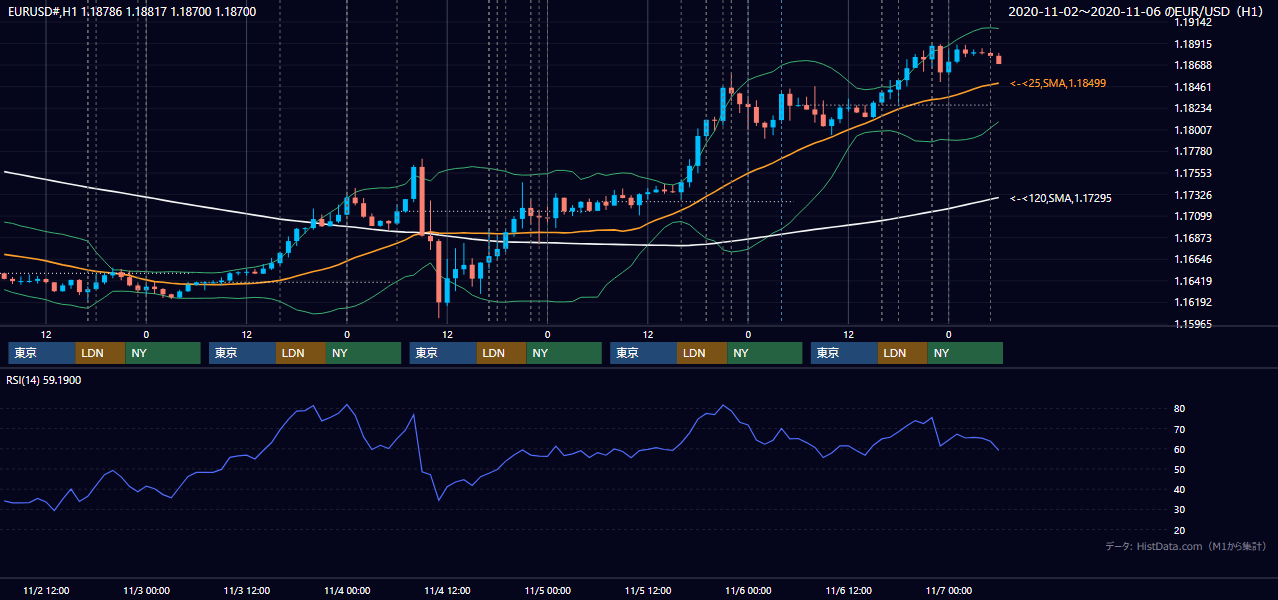Click the rightmost LDN session bar

(x=903, y=353)
